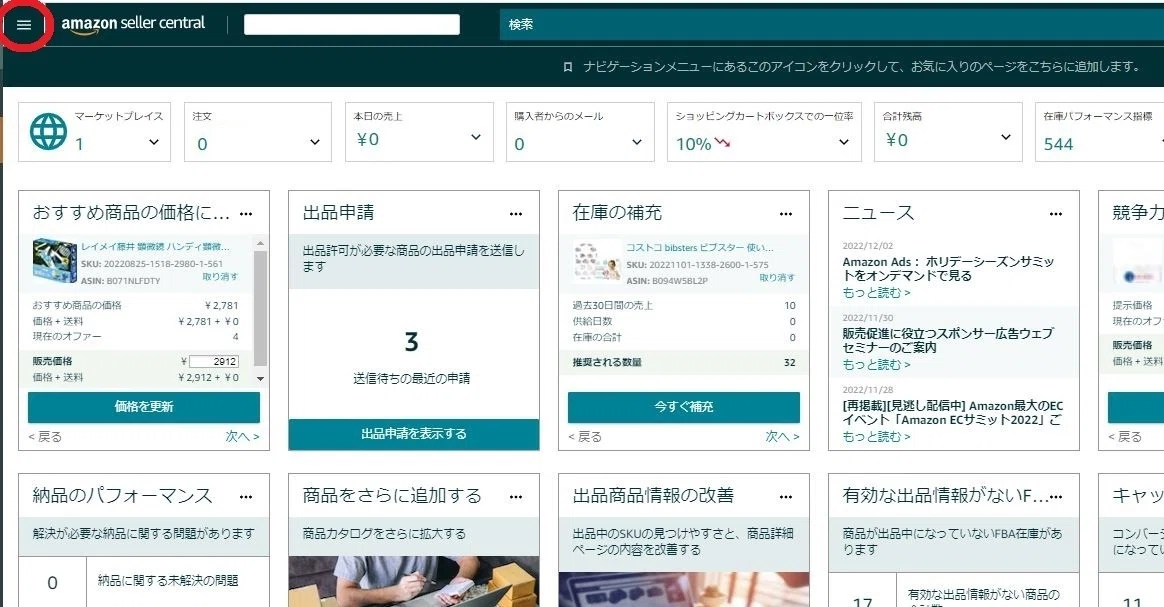Click 取り消す on the microscope product
1164x607 pixels.
coord(220,277)
